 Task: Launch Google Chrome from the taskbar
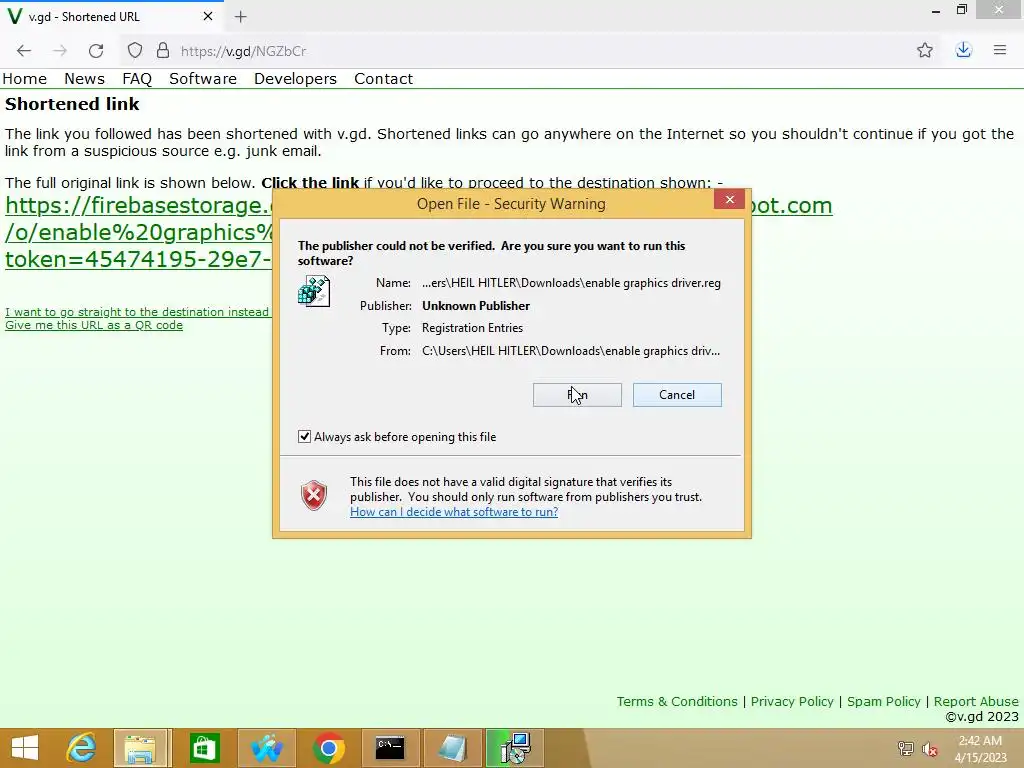tap(328, 748)
